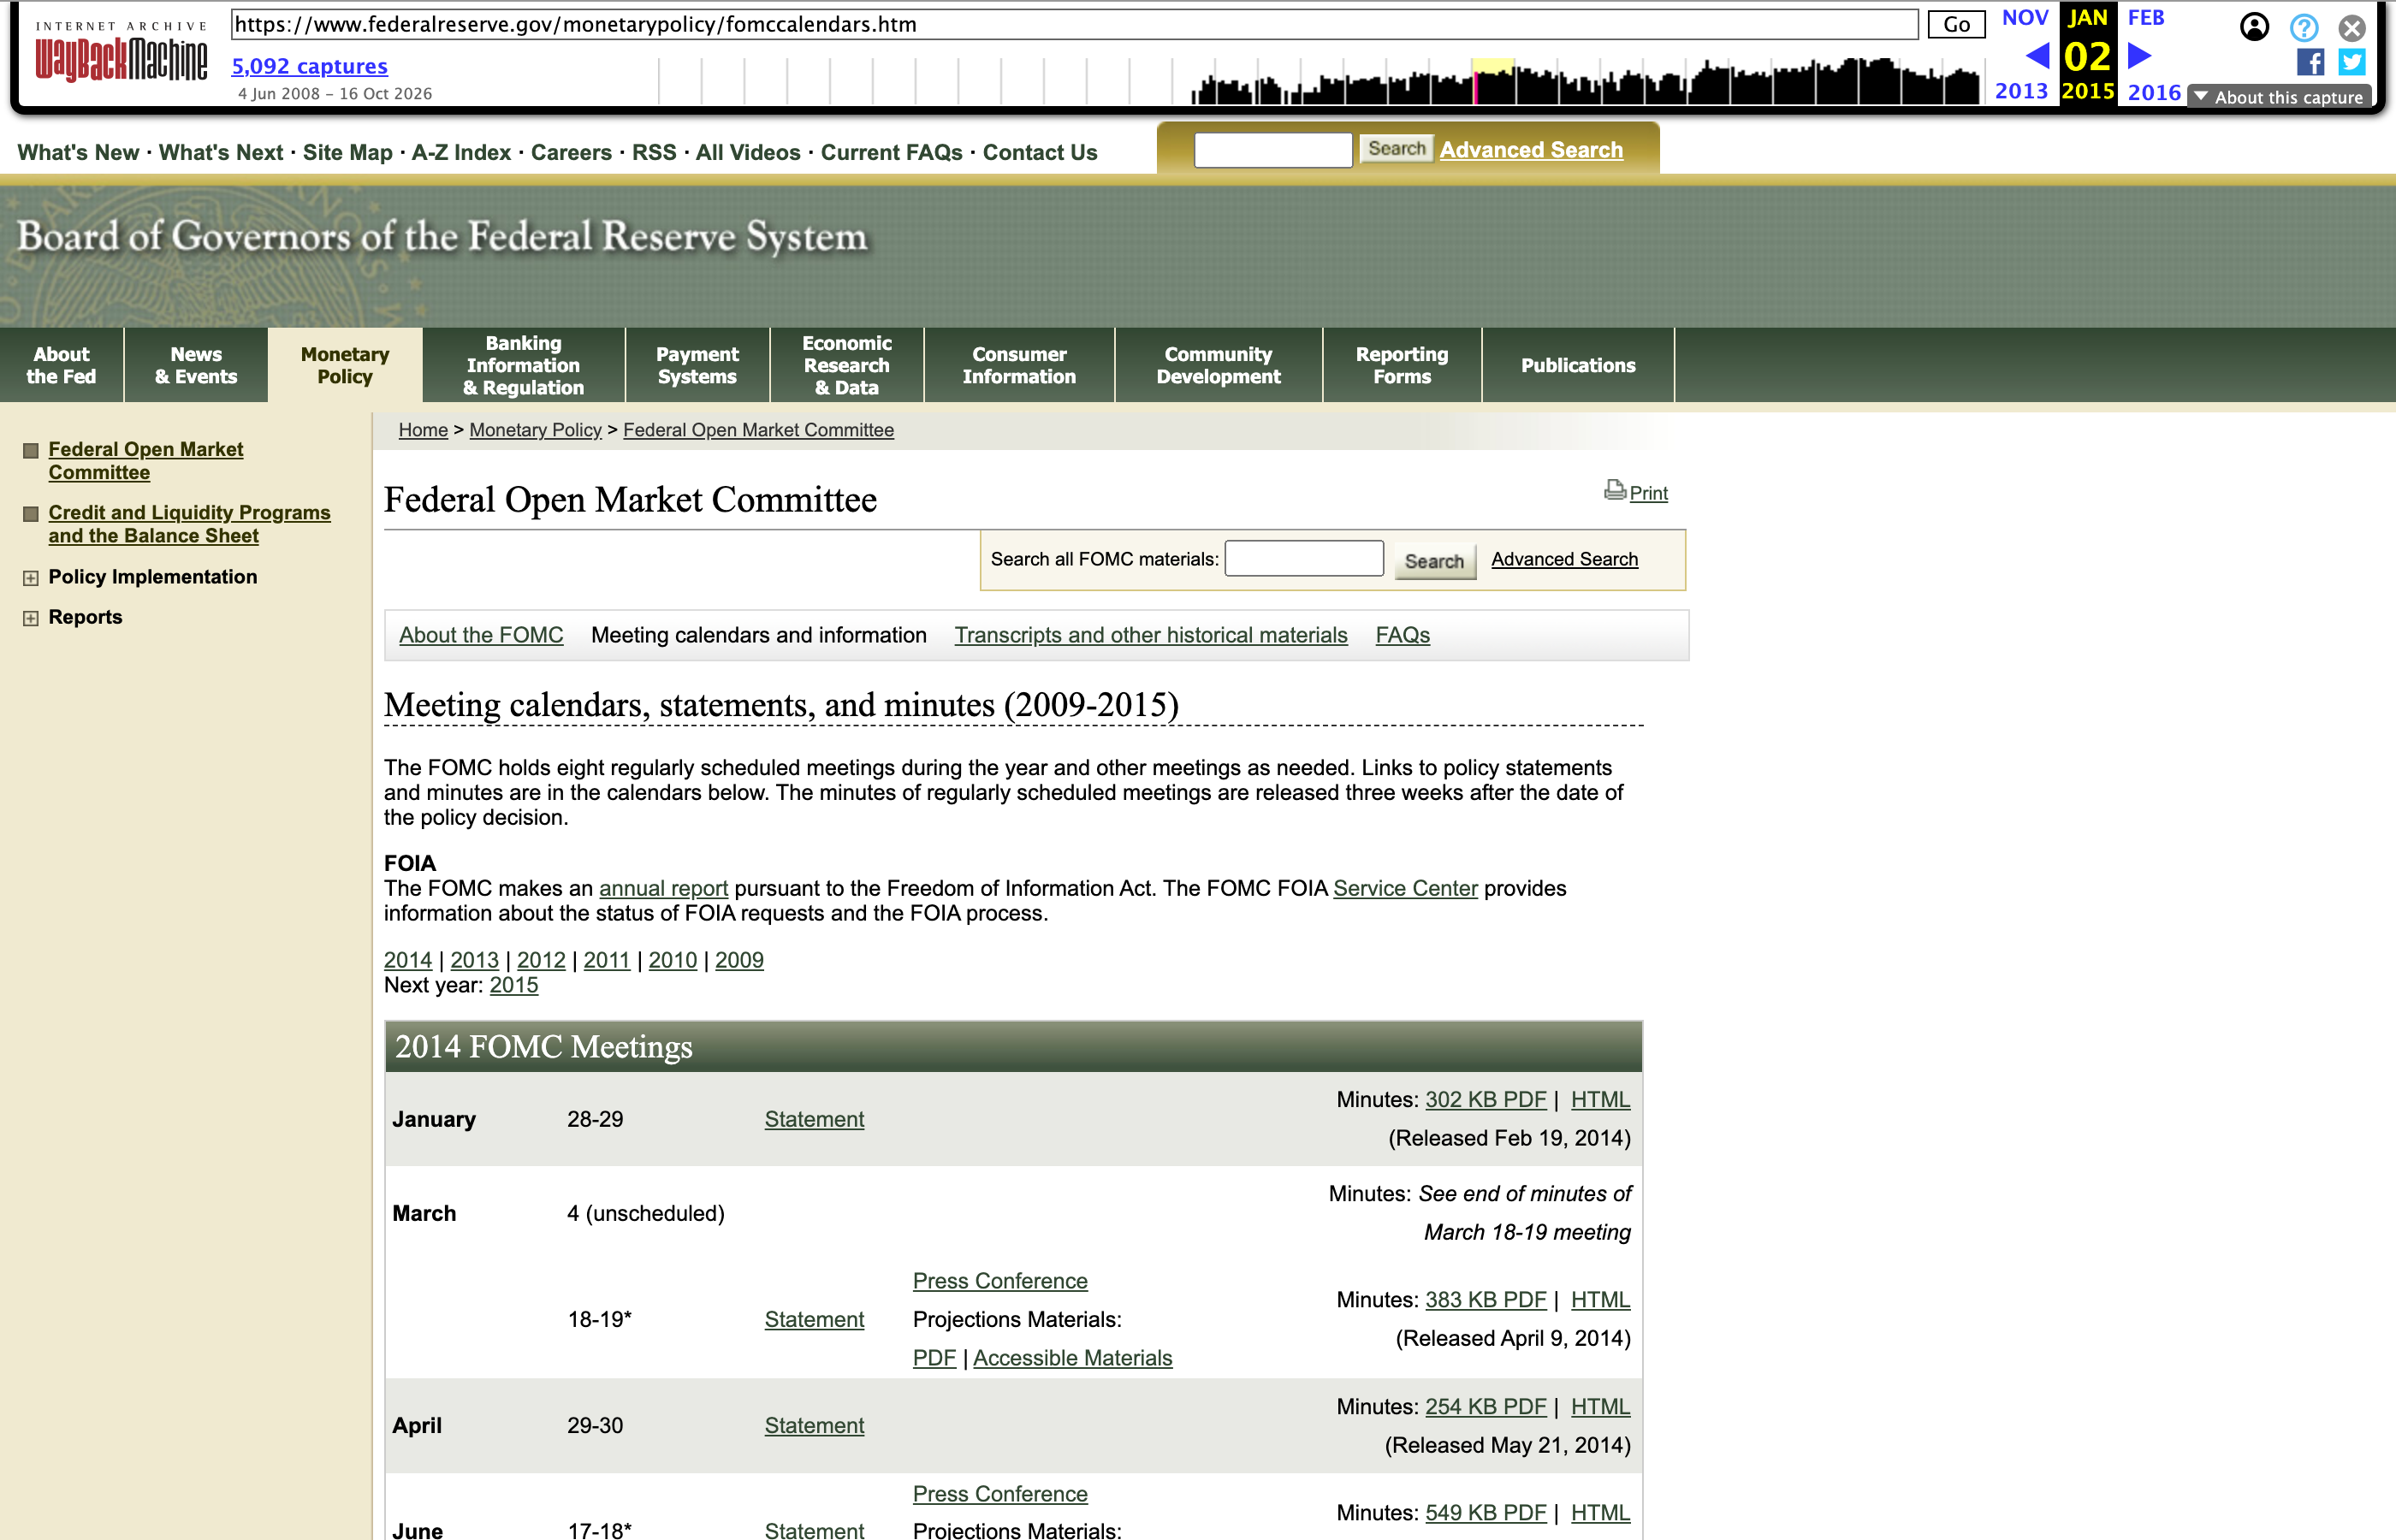This screenshot has height=1540, width=2396.
Task: Open Consumer Information menu
Action: (1019, 365)
